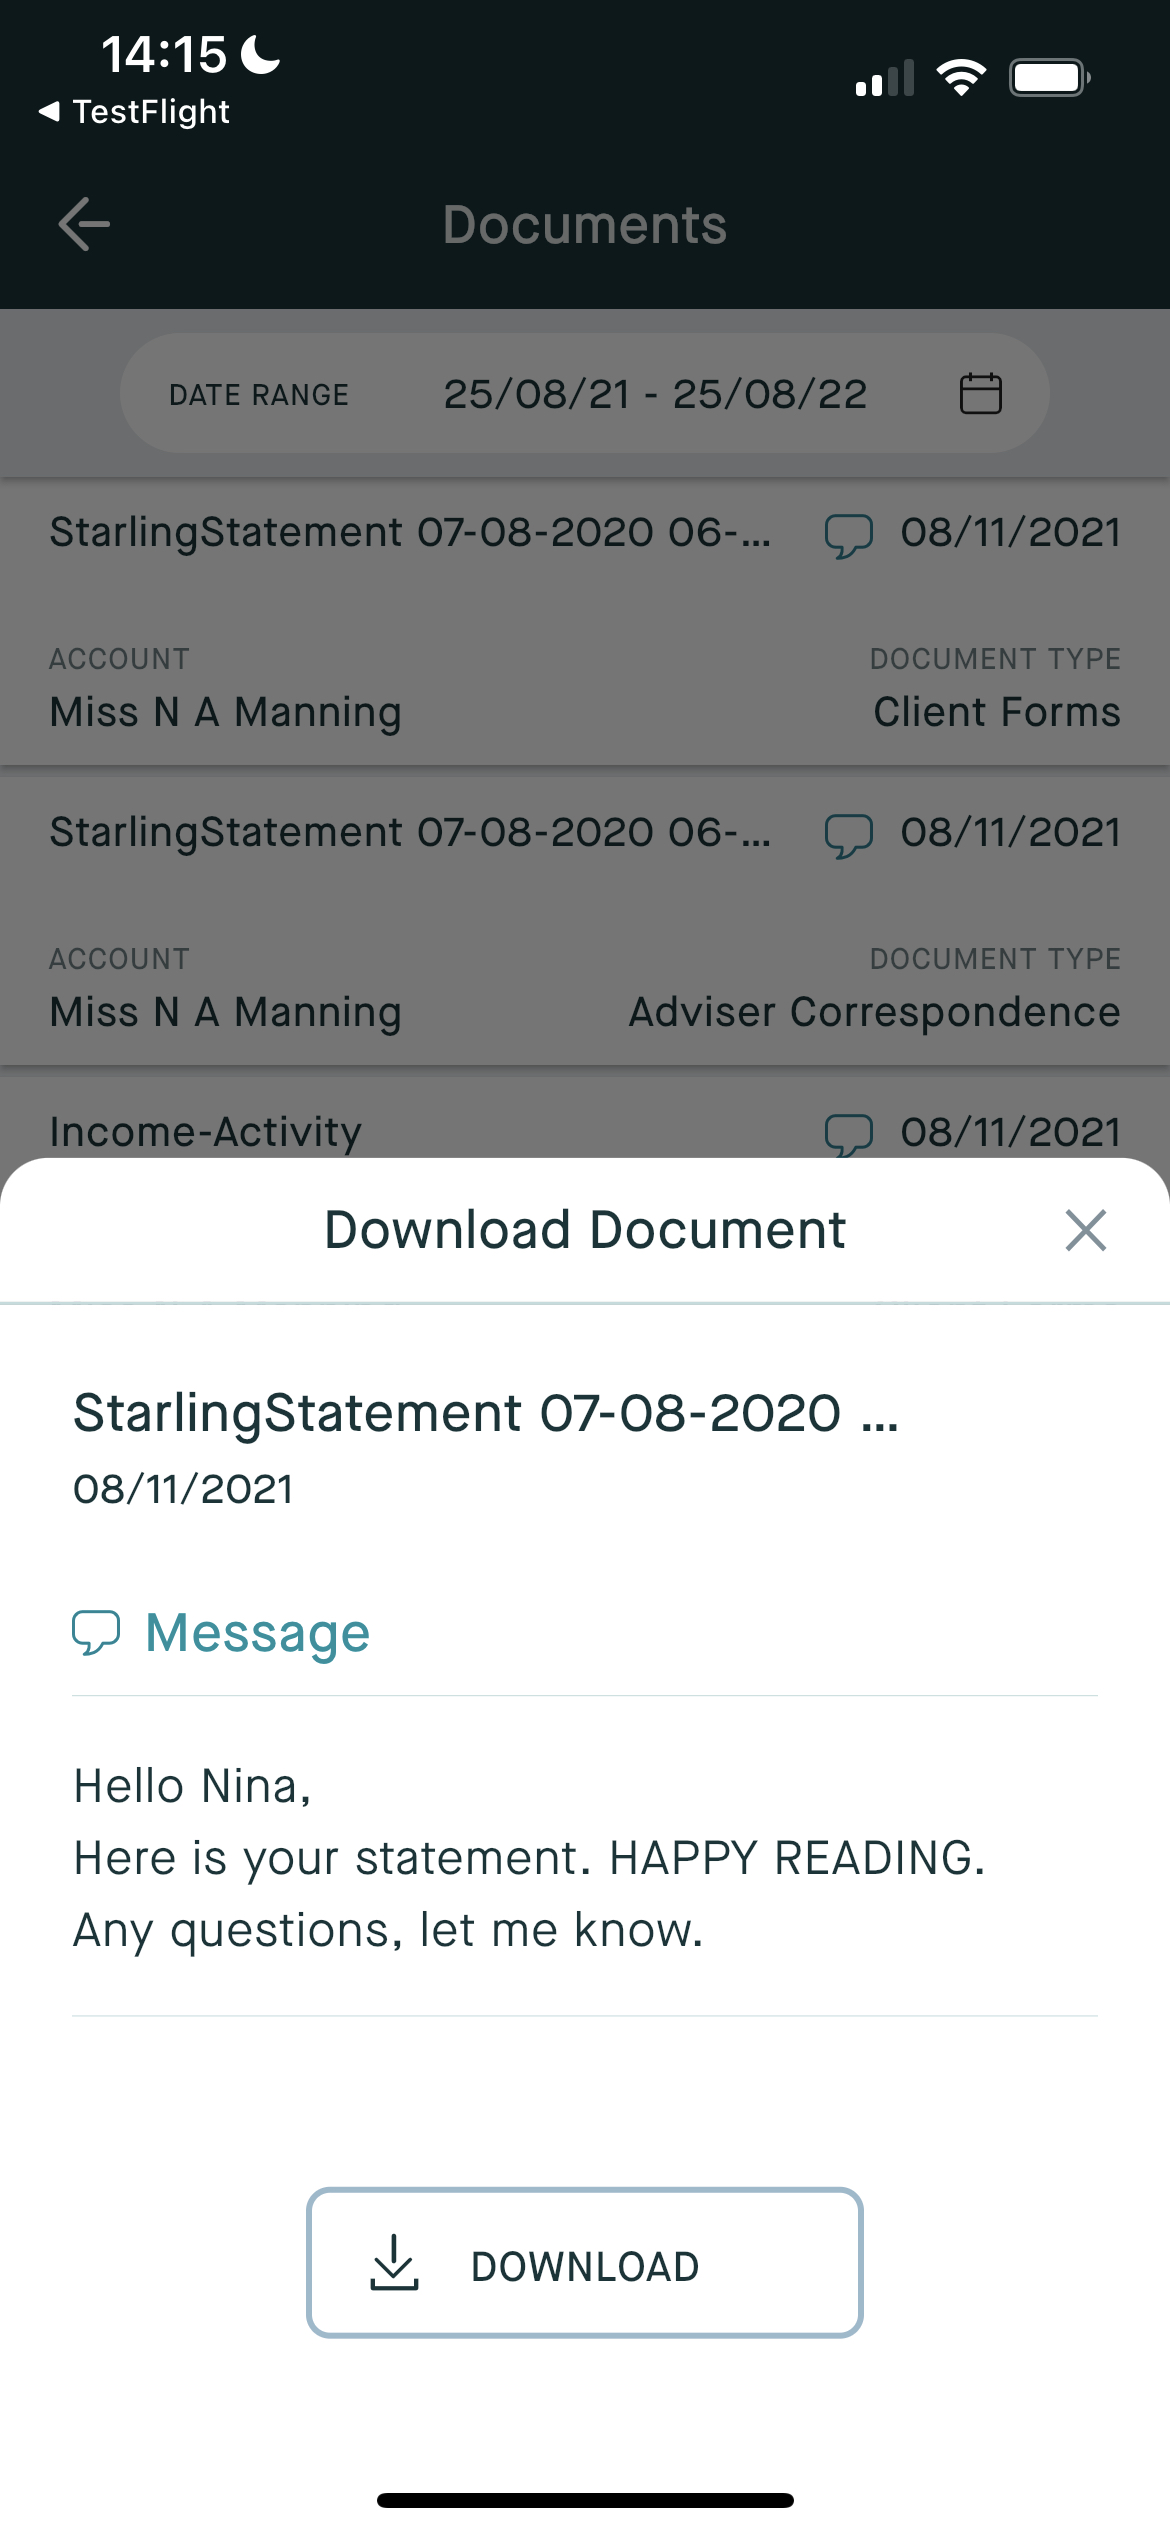Open the Income-Activity document row
The image size is (1170, 2532).
206,1132
